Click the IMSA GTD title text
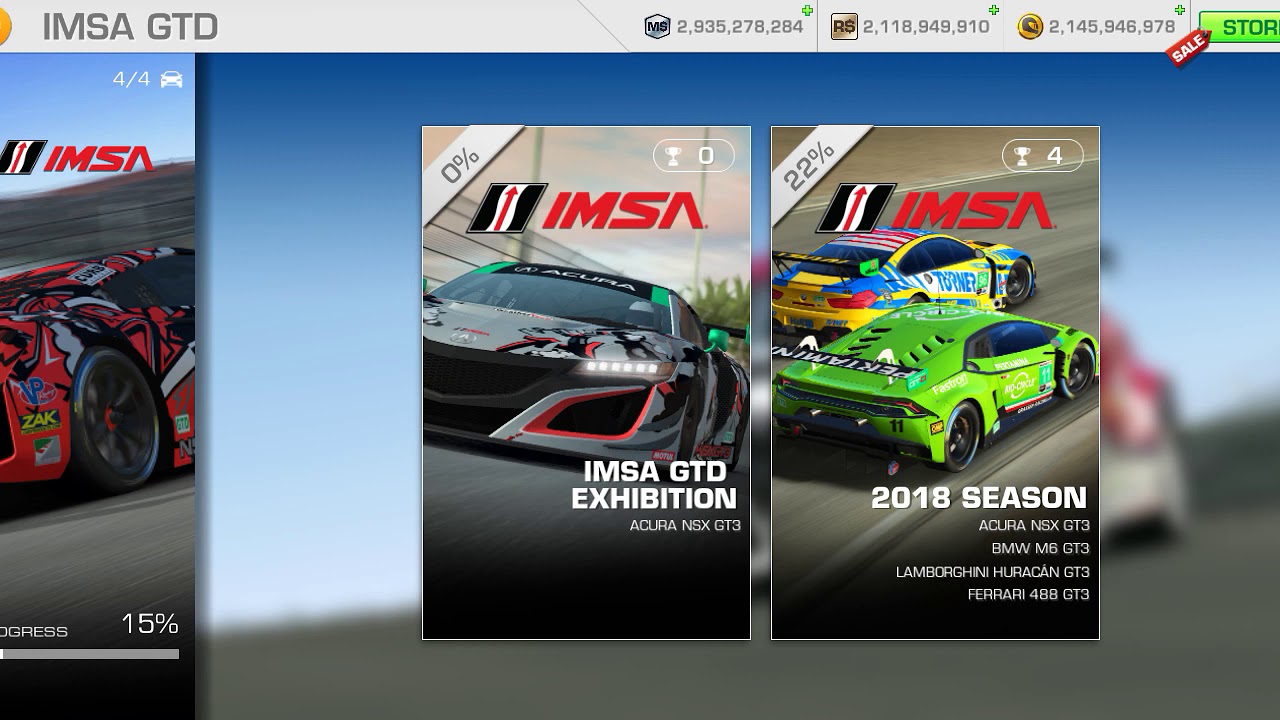1280x720 pixels. pos(130,27)
